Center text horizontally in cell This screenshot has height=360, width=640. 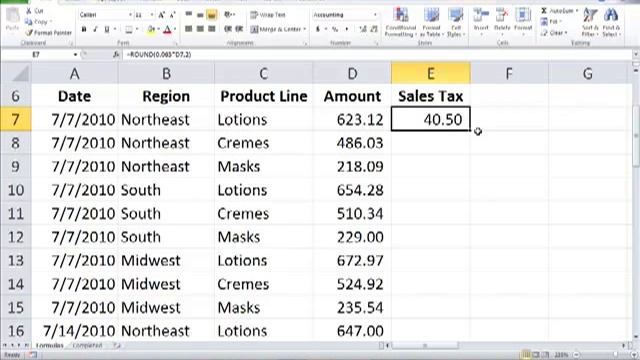click(200, 29)
